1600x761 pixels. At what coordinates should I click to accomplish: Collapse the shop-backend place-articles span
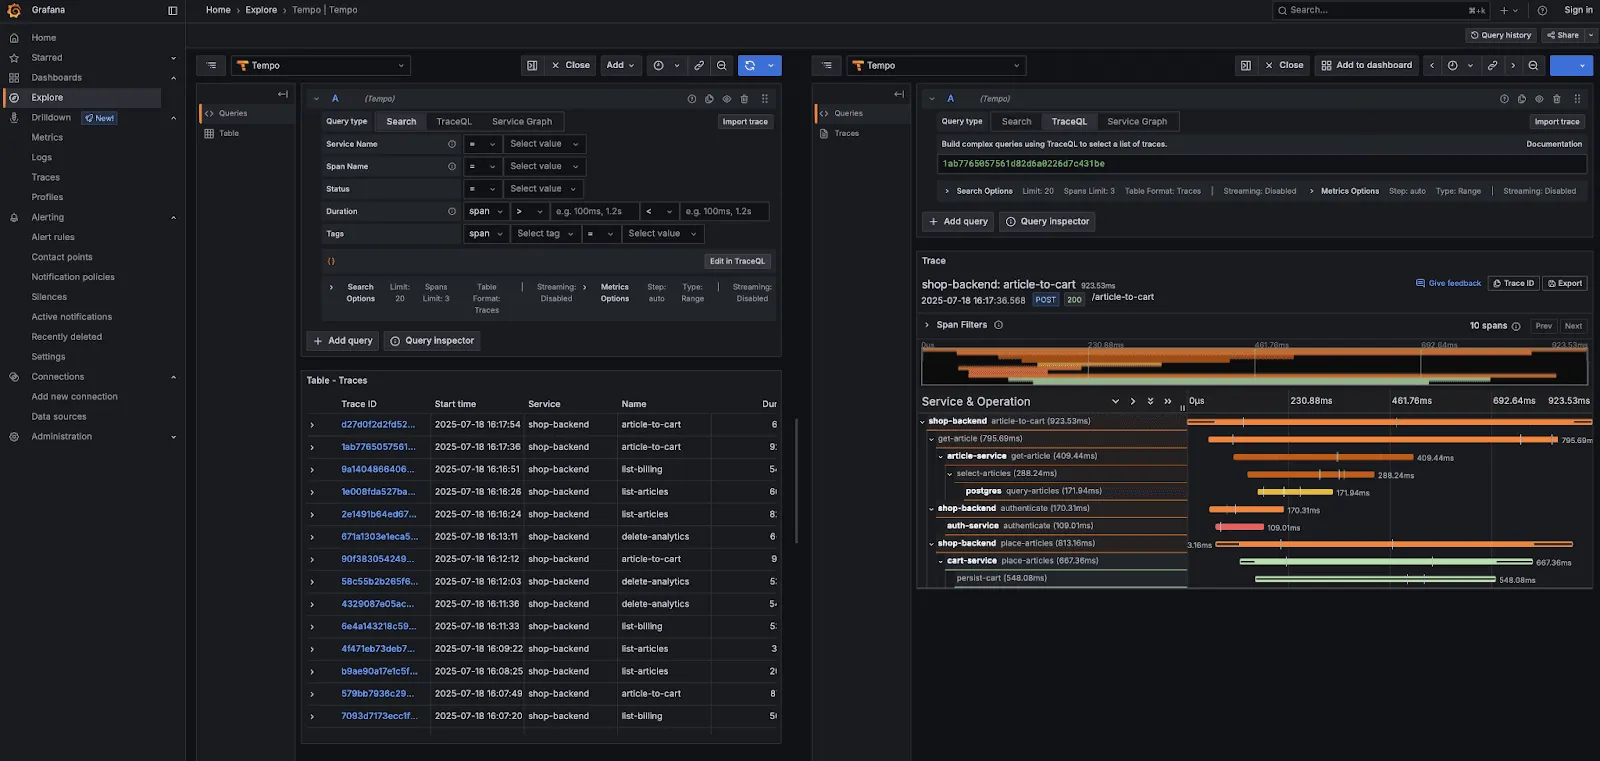[x=932, y=544]
